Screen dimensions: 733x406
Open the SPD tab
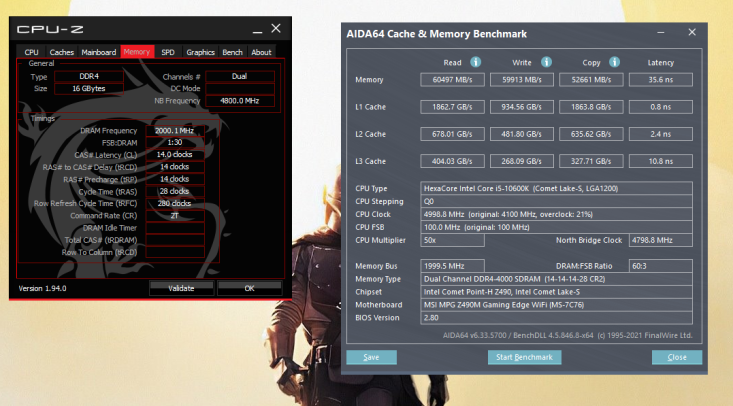pos(168,52)
